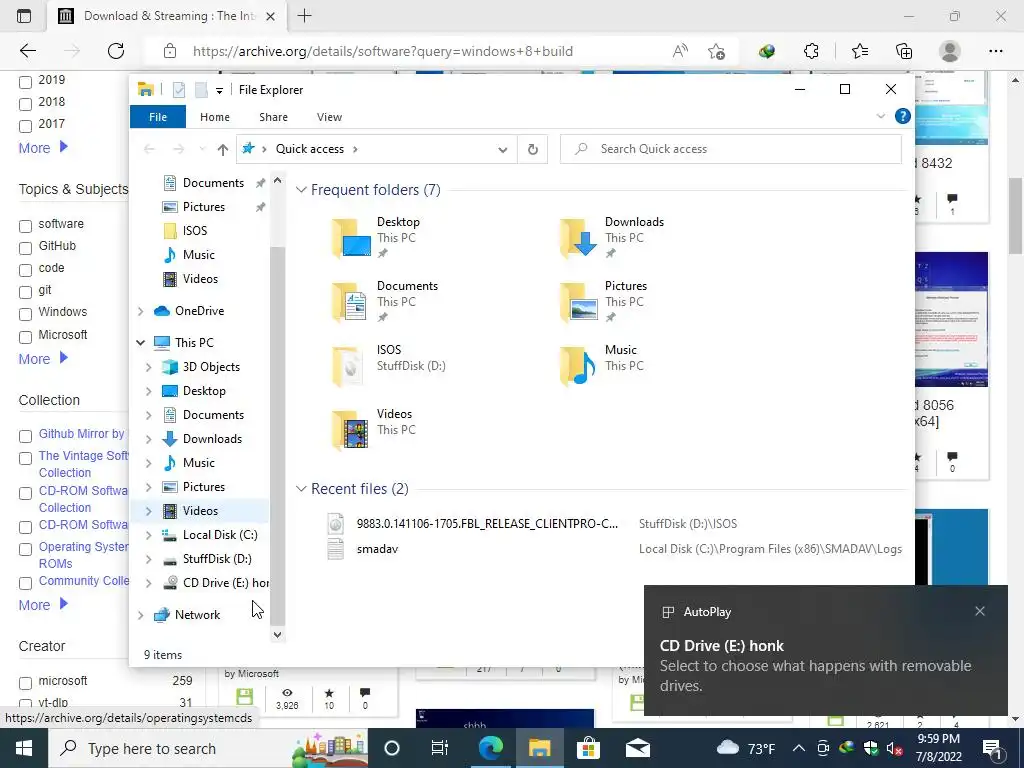Check the GitHub topic filter
Screen dimensions: 1024x768
25,248
